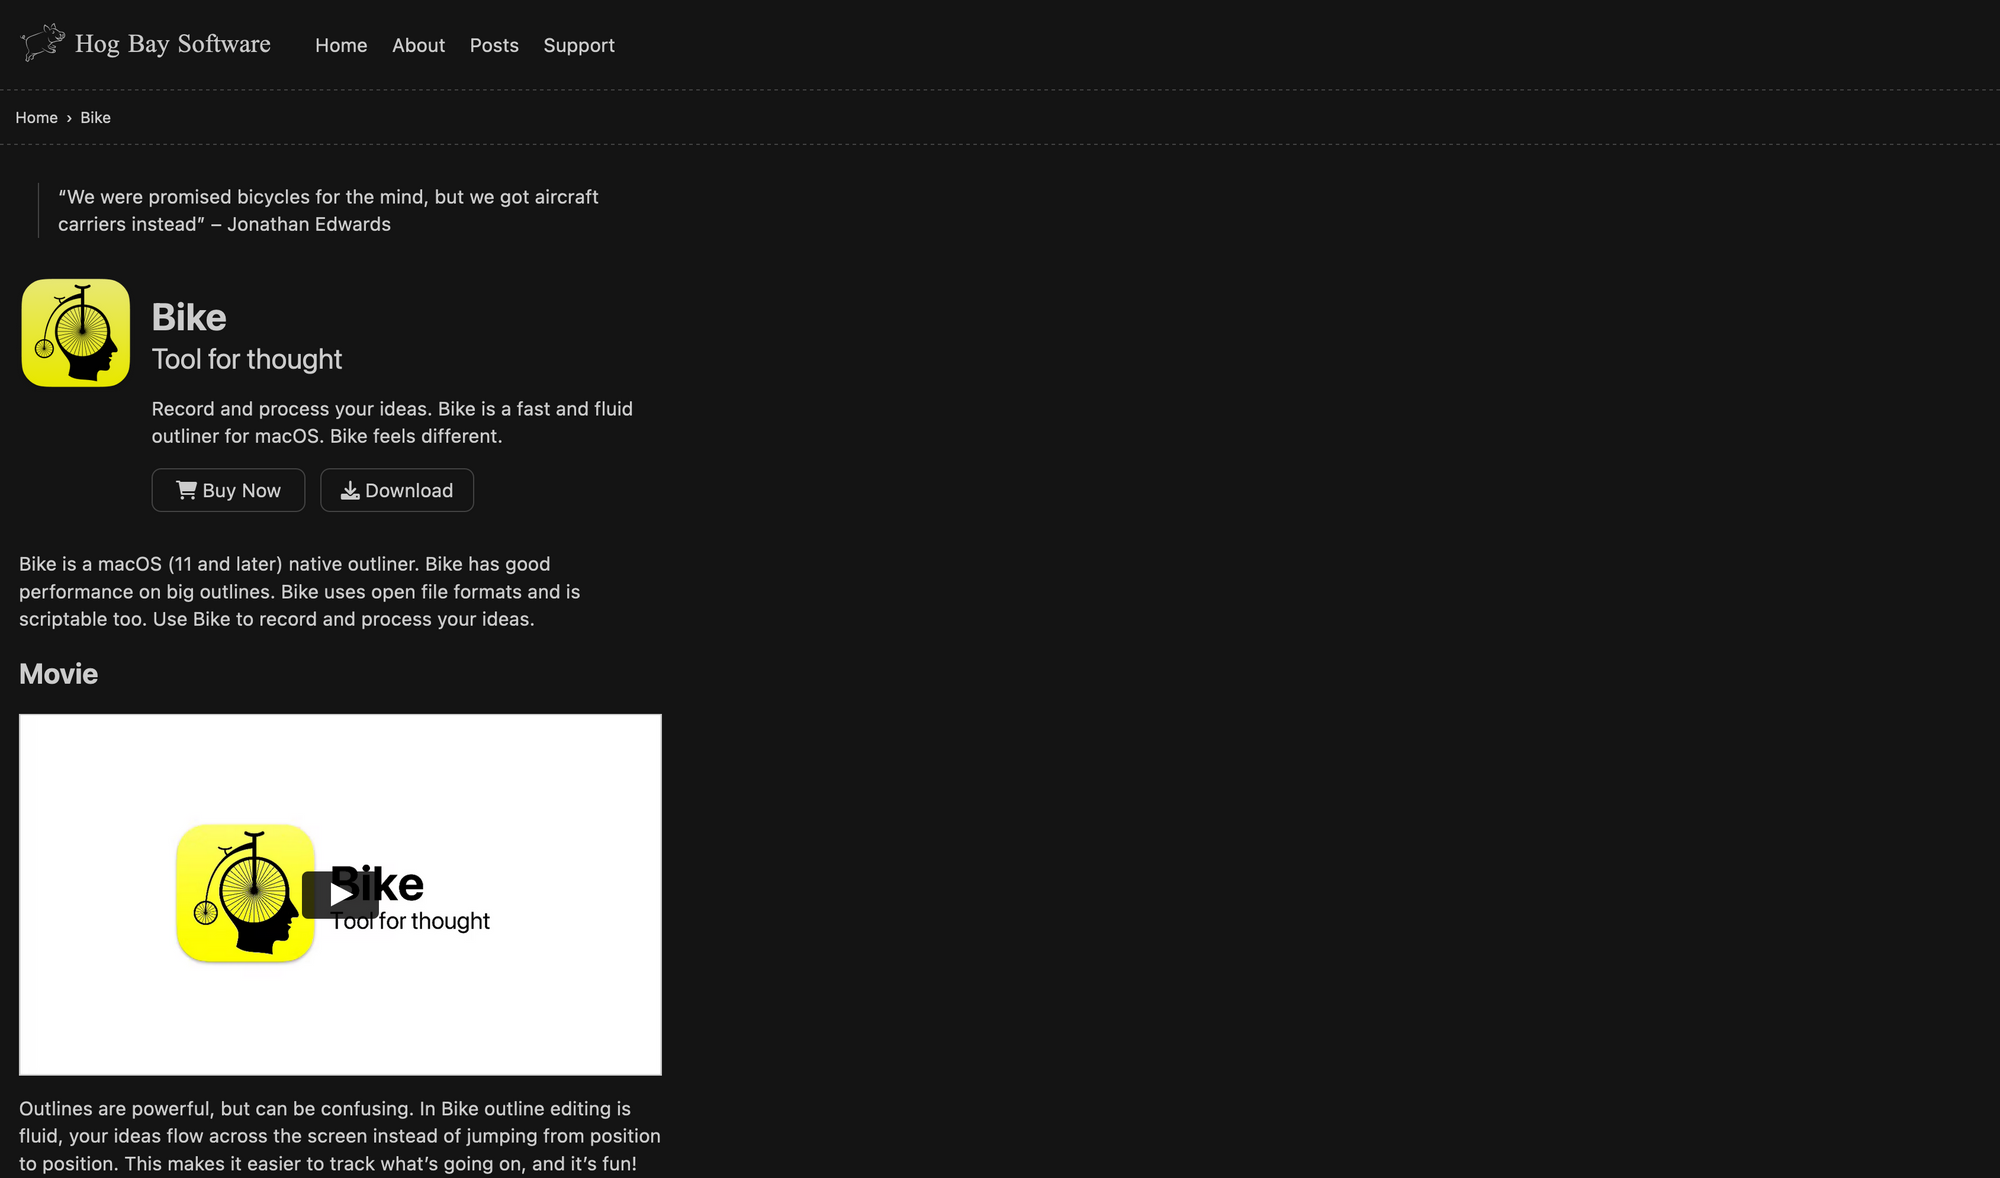Click the Home breadcrumb link

point(36,118)
